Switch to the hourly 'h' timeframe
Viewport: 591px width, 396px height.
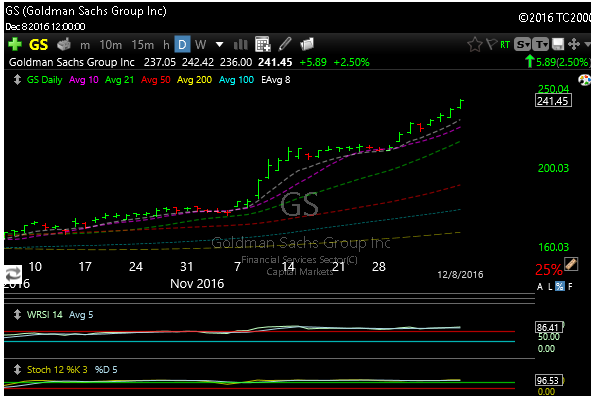(166, 45)
